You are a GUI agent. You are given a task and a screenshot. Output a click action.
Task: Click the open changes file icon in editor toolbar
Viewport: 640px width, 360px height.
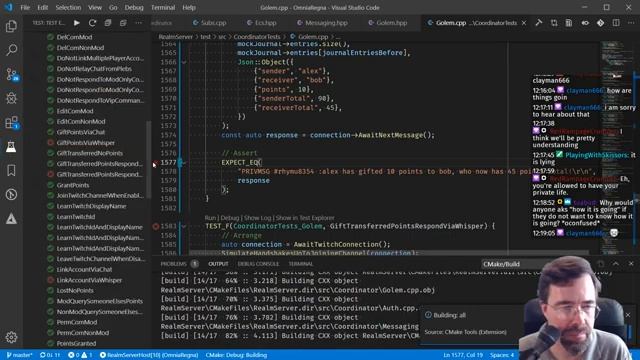point(569,23)
